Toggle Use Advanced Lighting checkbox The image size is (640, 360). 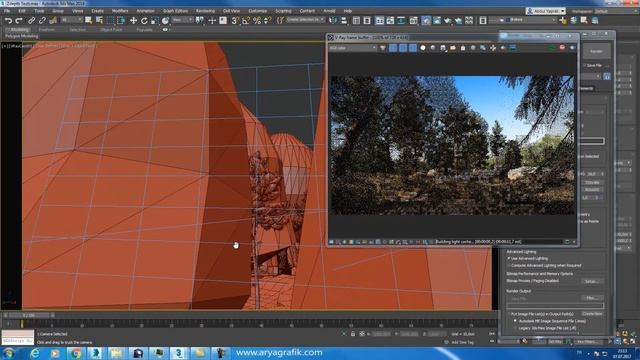(509, 258)
